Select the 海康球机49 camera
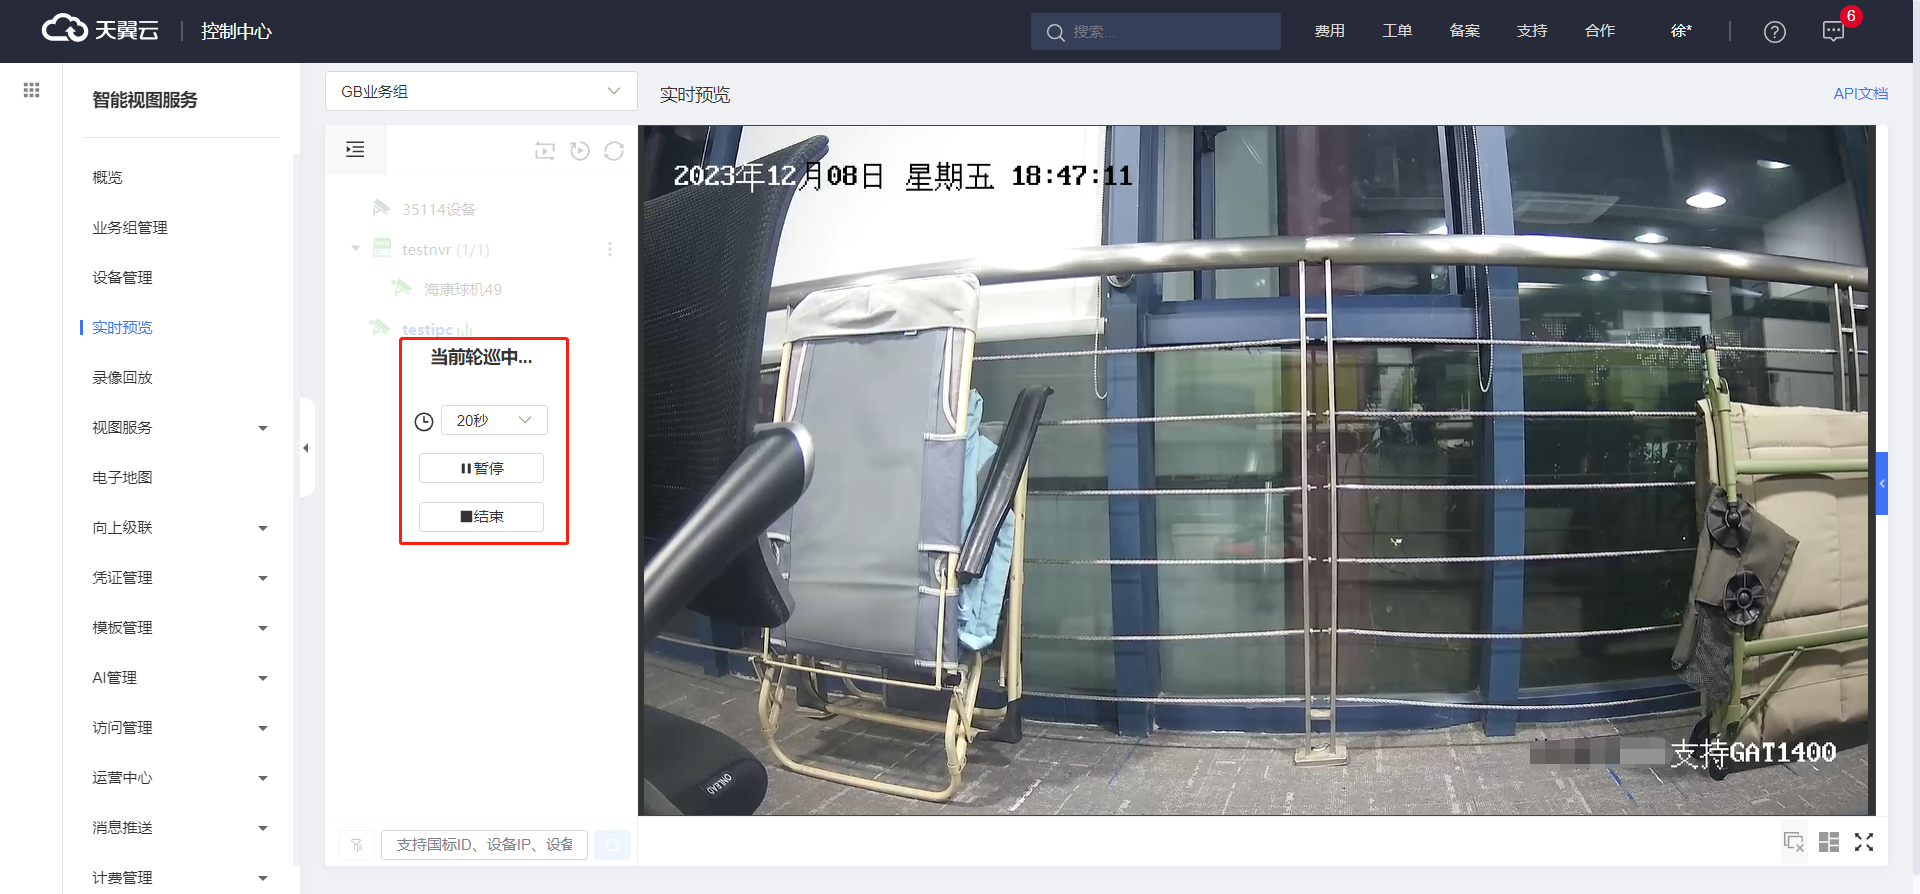This screenshot has width=1920, height=894. pos(463,289)
